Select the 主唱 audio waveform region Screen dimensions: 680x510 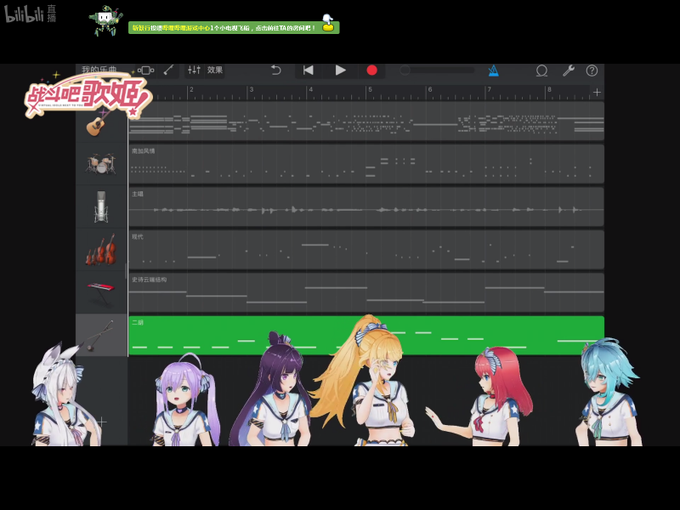coord(366,207)
